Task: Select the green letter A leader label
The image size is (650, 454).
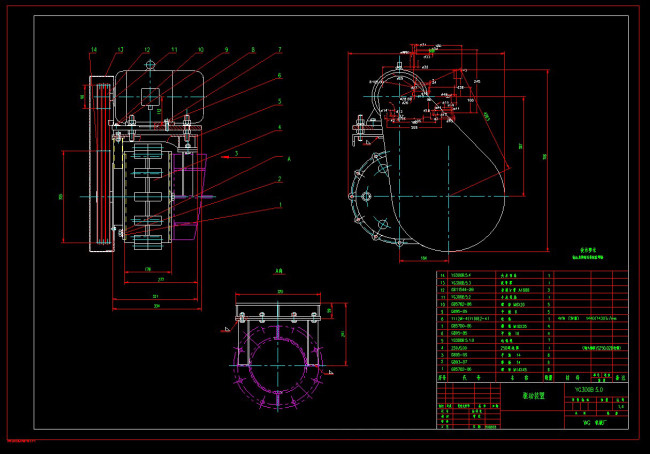Action: 289,159
